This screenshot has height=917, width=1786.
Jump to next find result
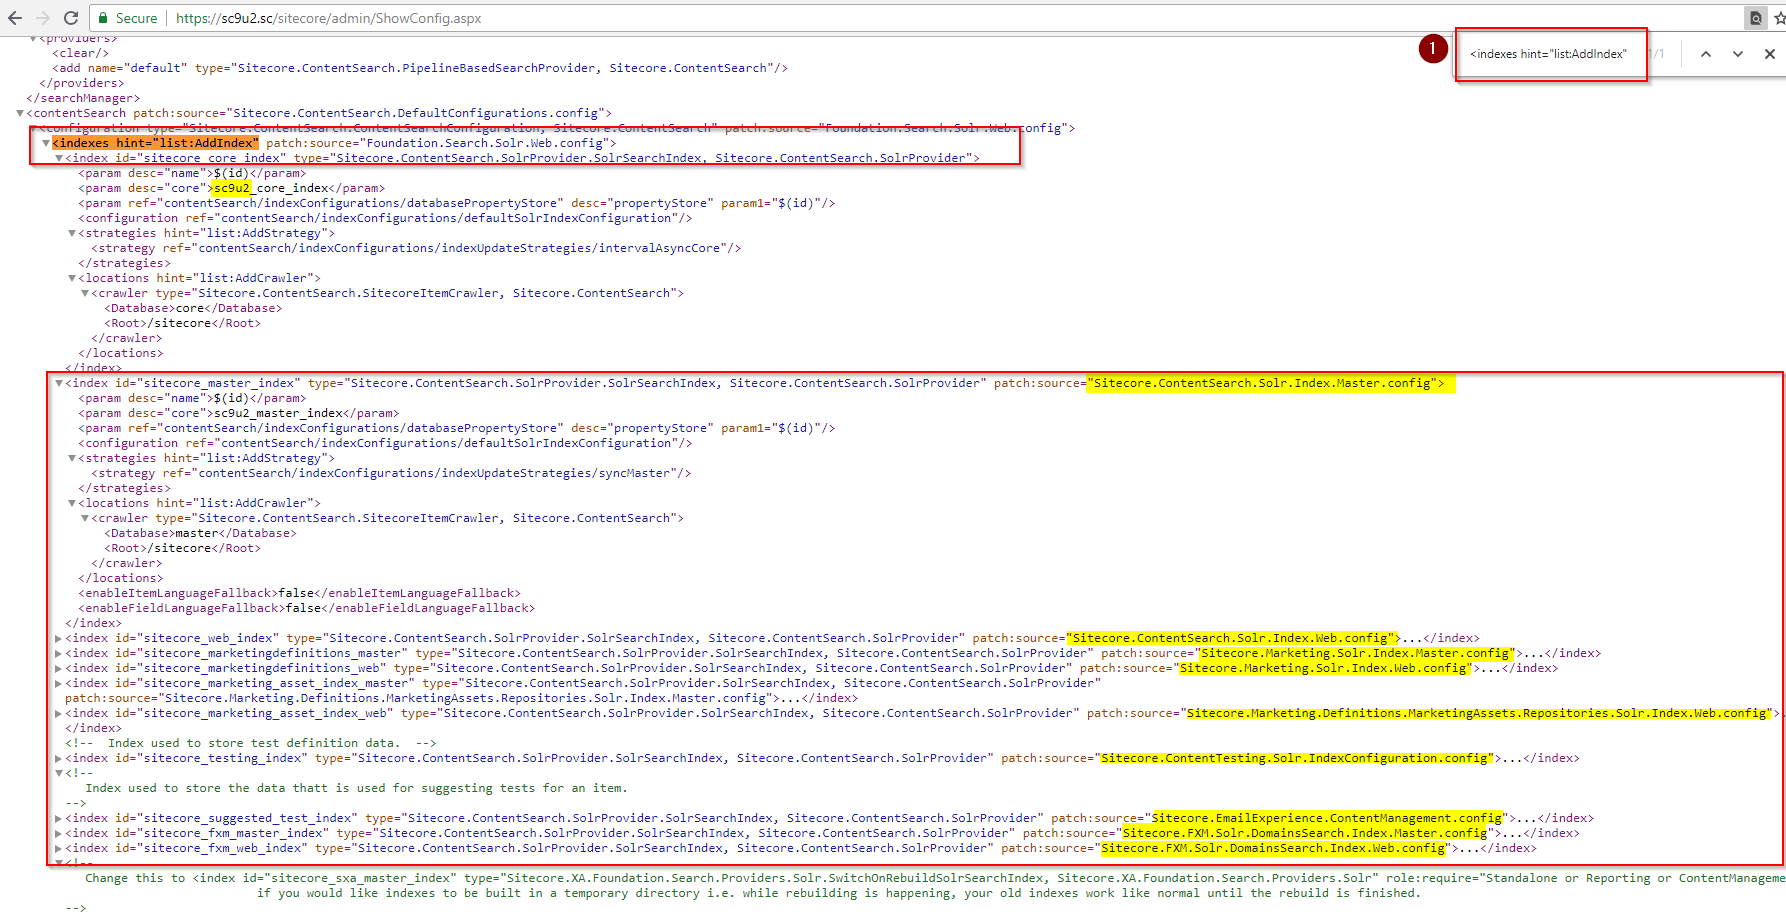(1738, 54)
